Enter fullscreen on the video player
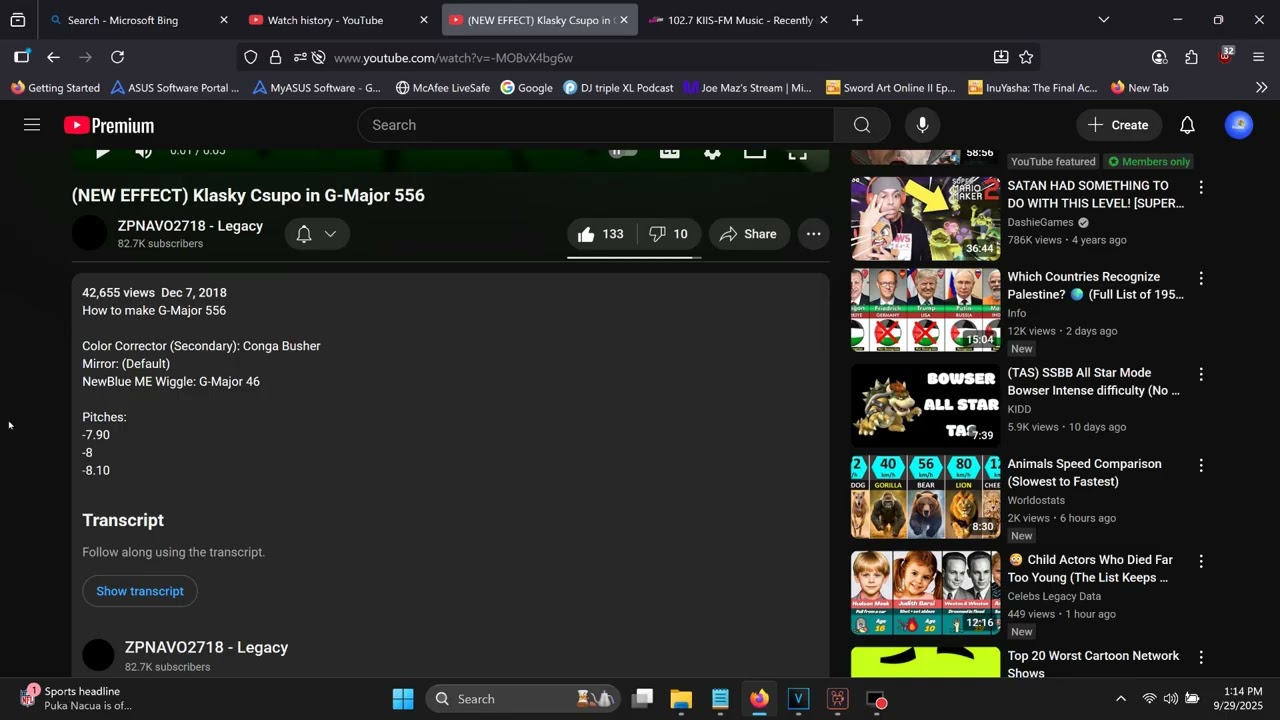This screenshot has height=720, width=1280. [x=797, y=152]
